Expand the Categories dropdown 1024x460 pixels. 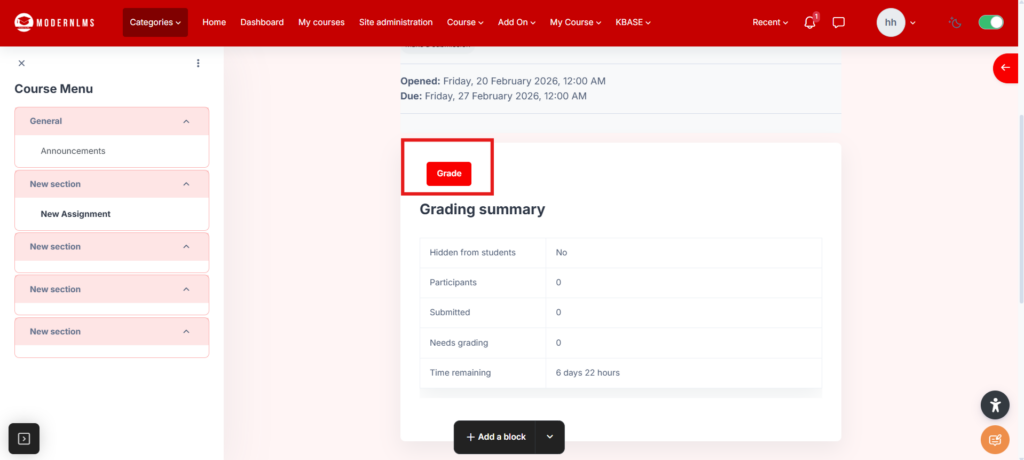pyautogui.click(x=155, y=22)
